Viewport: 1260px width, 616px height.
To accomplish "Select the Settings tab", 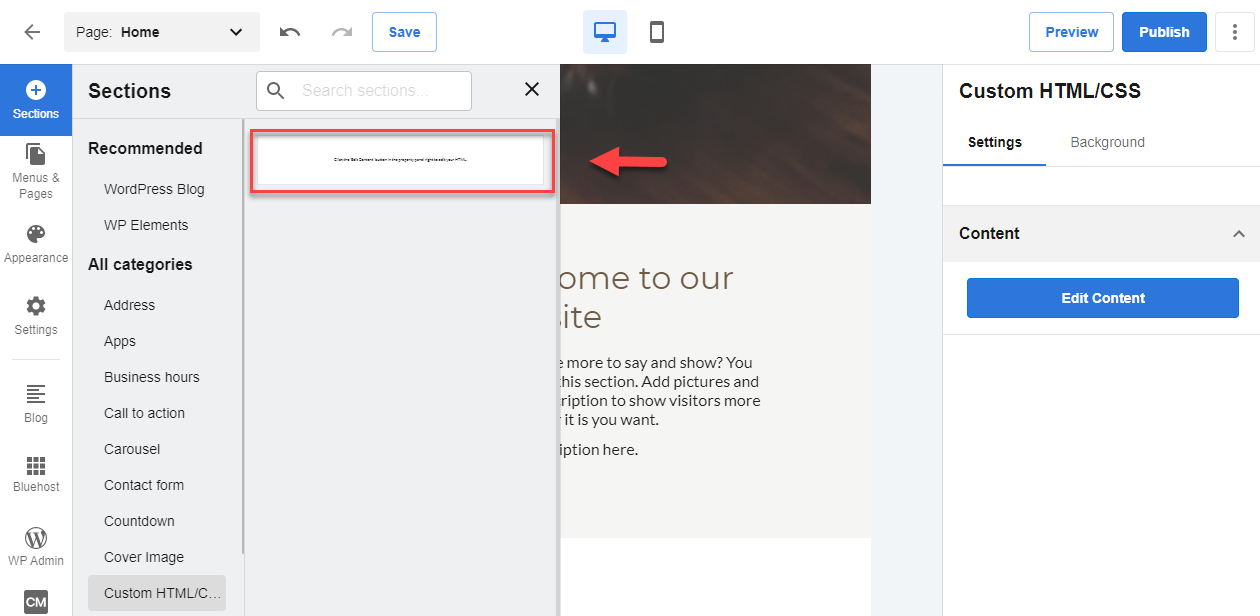I will pos(994,142).
